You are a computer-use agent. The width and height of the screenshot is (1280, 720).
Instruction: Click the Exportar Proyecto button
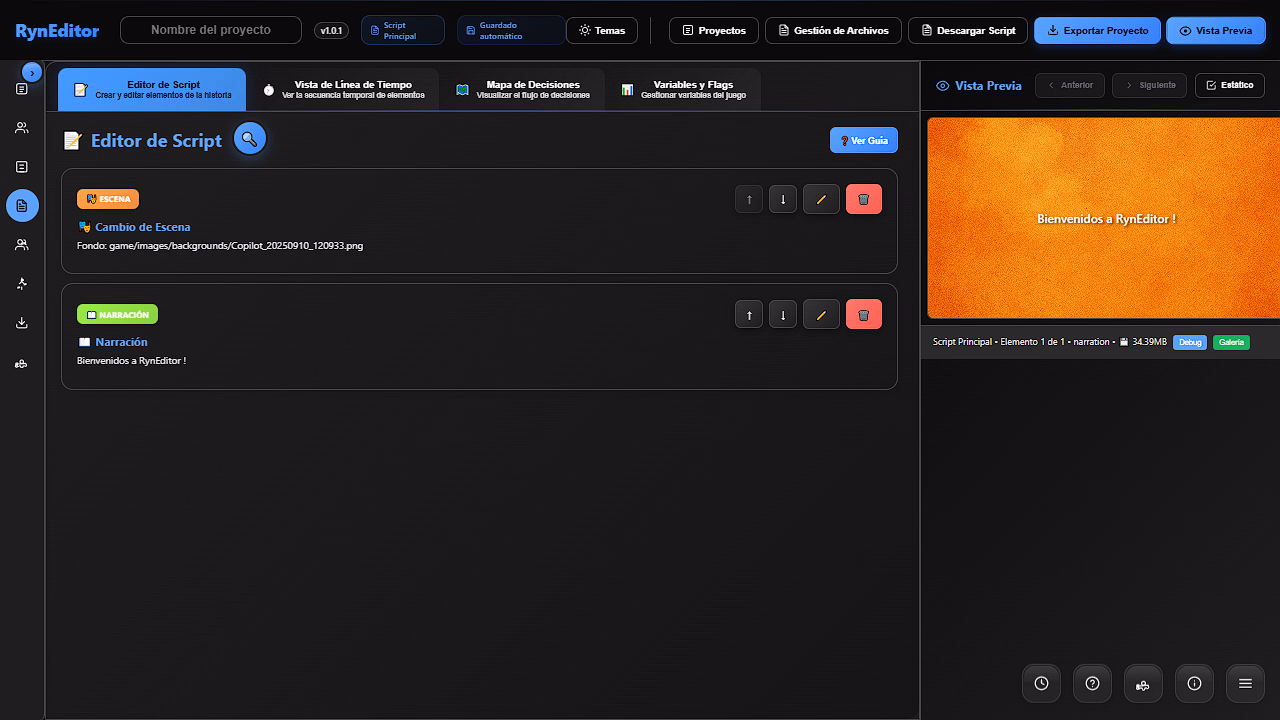[1097, 31]
